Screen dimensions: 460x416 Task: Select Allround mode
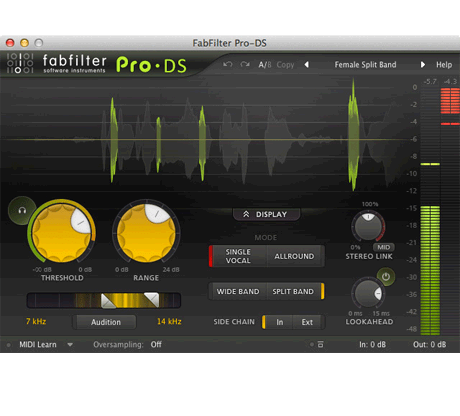(294, 256)
